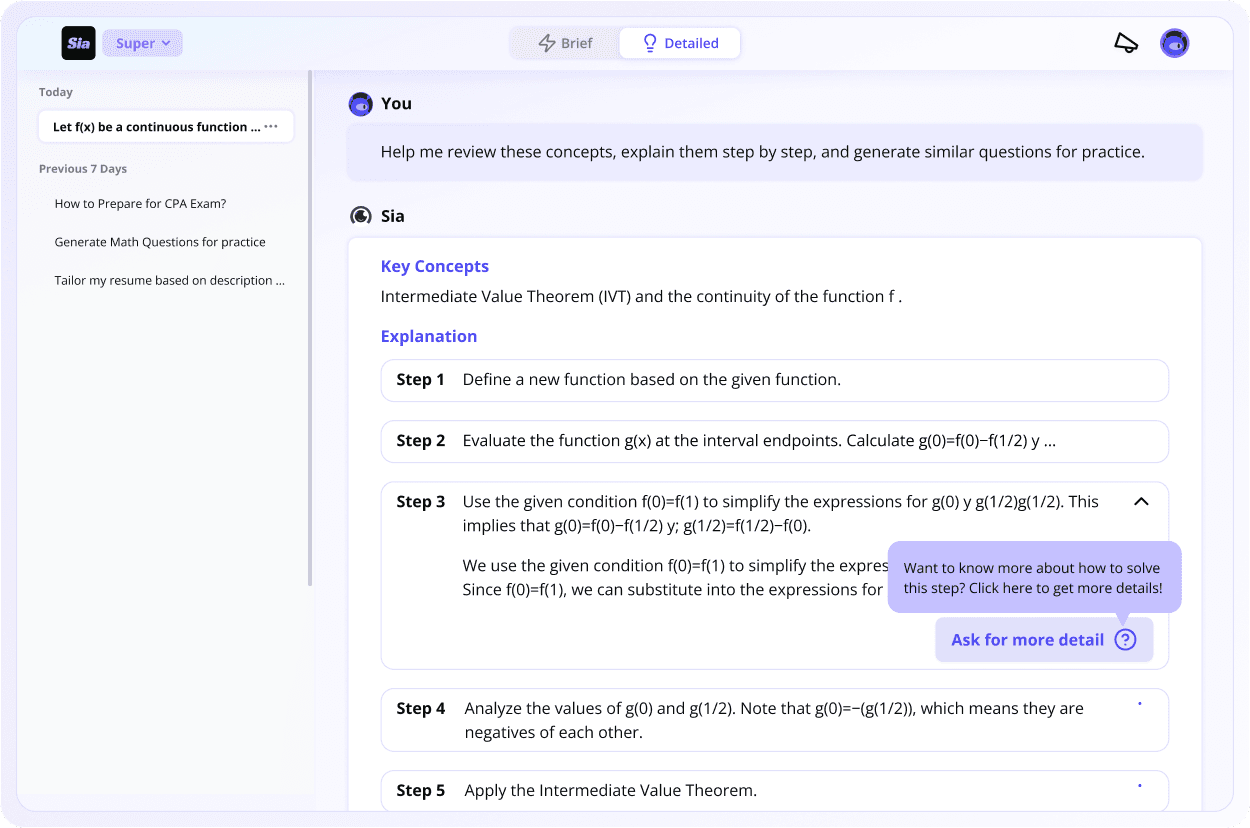Open announcements via the megaphone icon

click(1126, 43)
